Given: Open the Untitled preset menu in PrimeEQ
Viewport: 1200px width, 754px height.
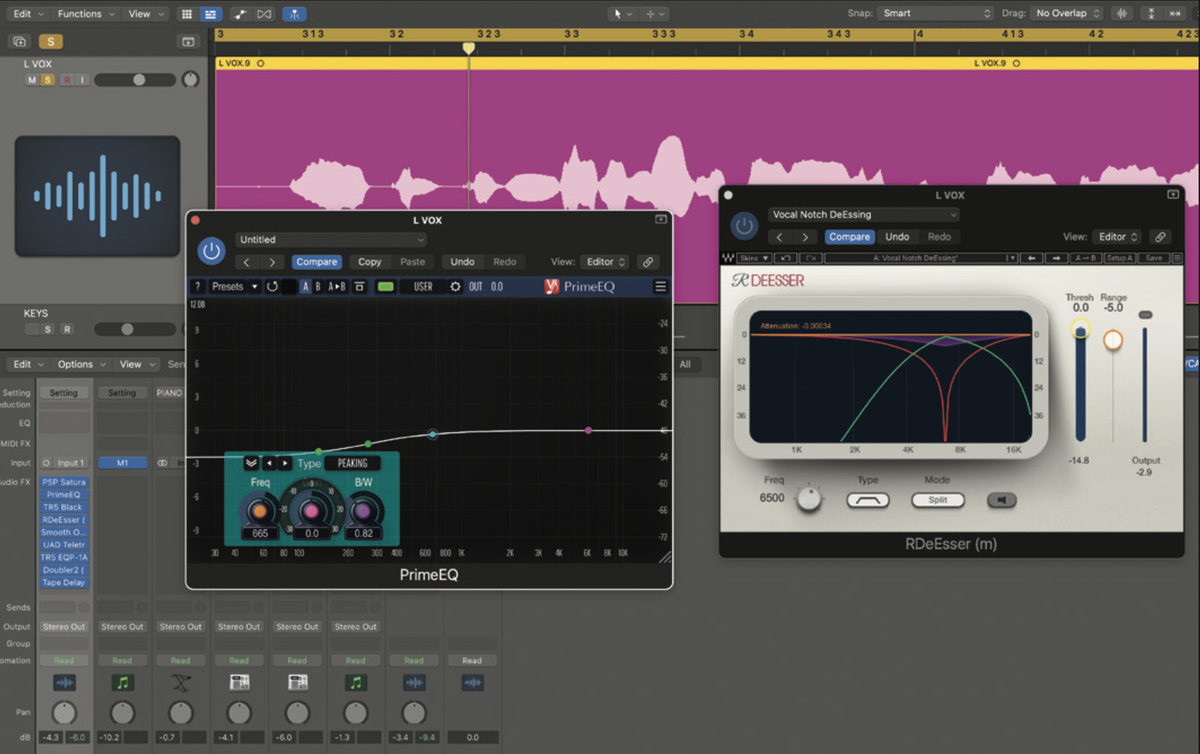Looking at the screenshot, I should pyautogui.click(x=330, y=239).
